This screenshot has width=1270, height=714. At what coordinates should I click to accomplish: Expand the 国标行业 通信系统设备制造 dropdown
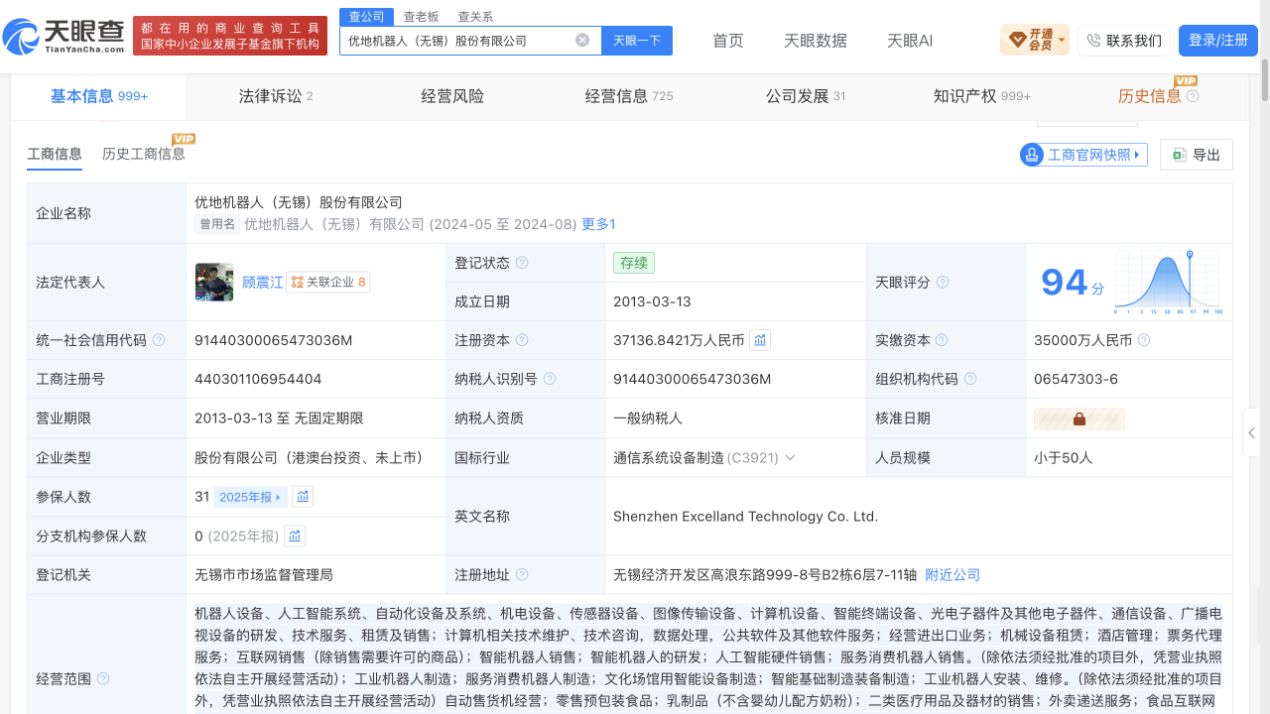790,457
